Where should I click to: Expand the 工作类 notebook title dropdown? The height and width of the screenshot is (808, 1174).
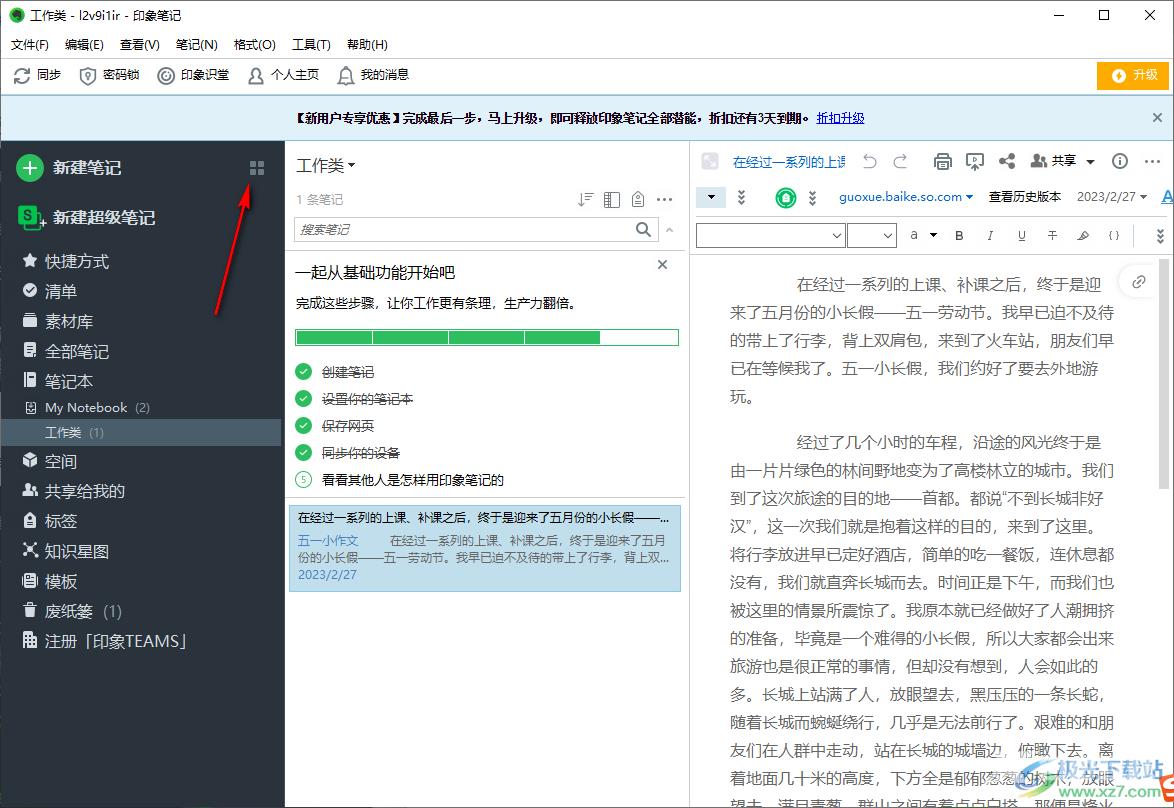tap(326, 165)
